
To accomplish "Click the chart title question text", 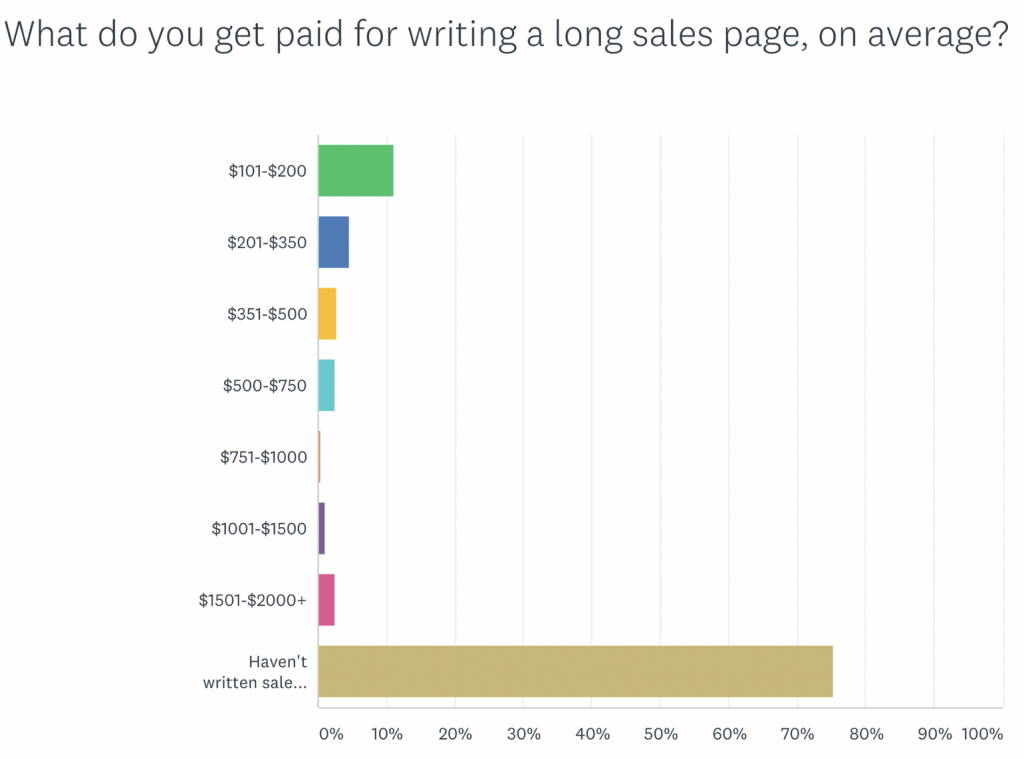I will (x=505, y=36).
